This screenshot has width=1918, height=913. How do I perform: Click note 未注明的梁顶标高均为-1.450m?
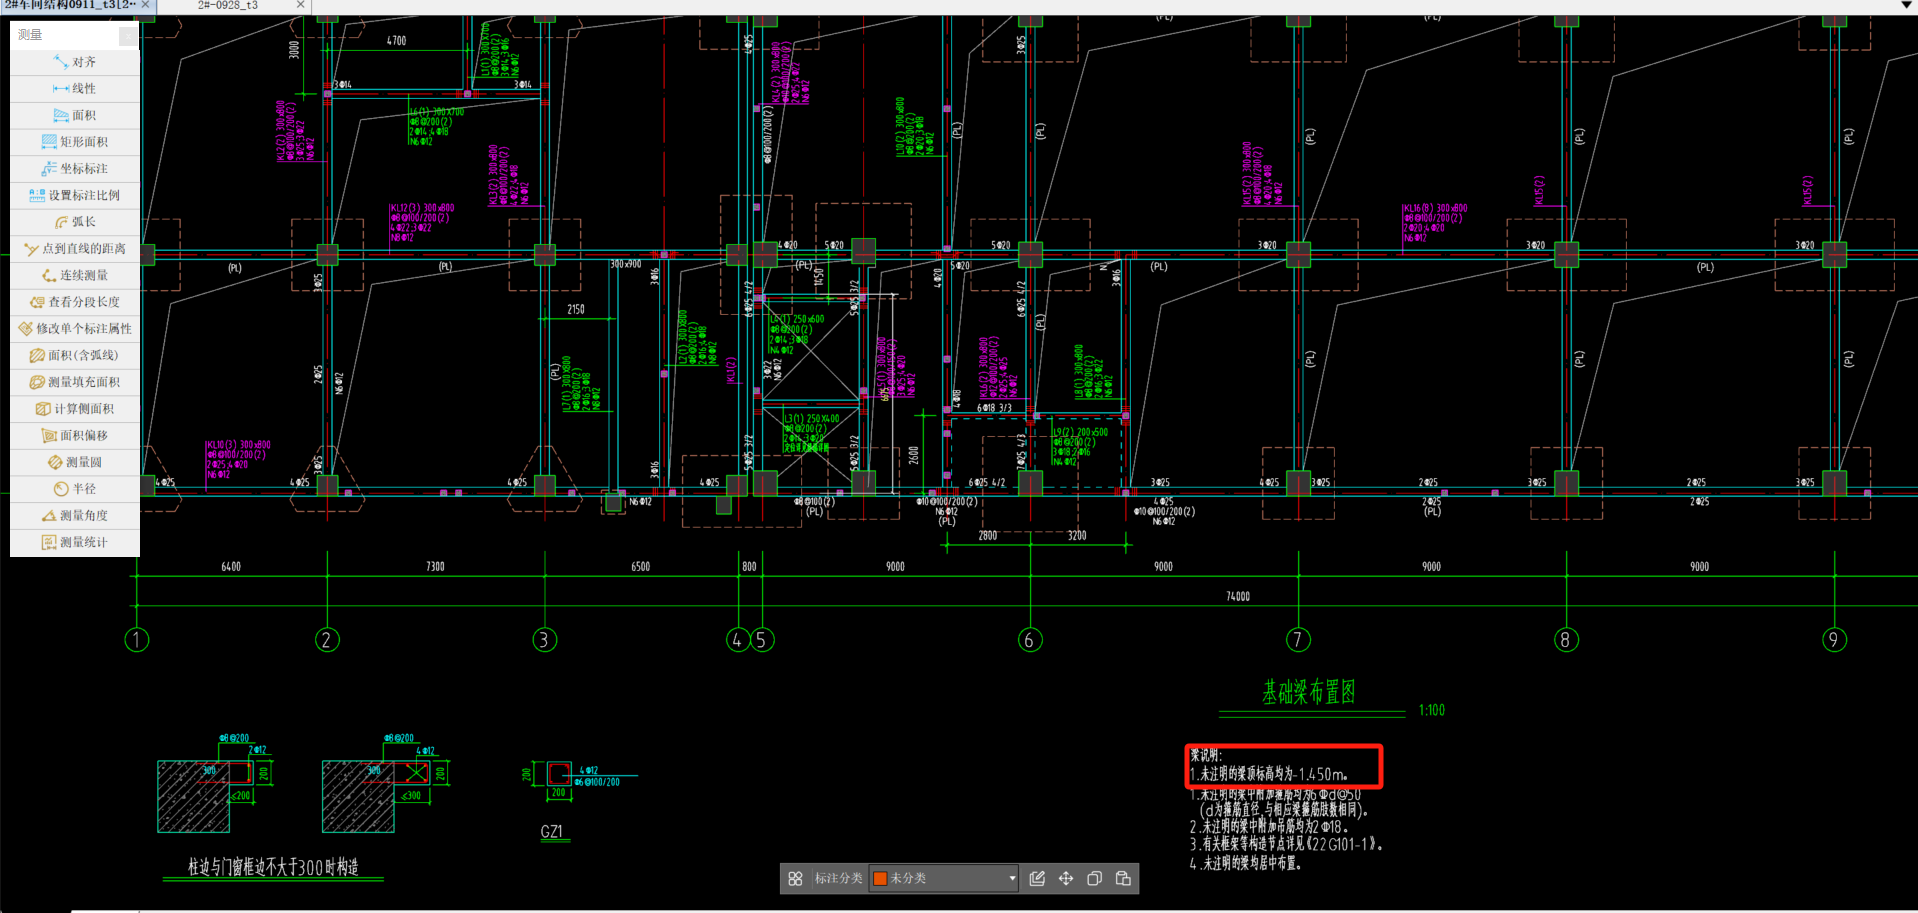(1269, 774)
